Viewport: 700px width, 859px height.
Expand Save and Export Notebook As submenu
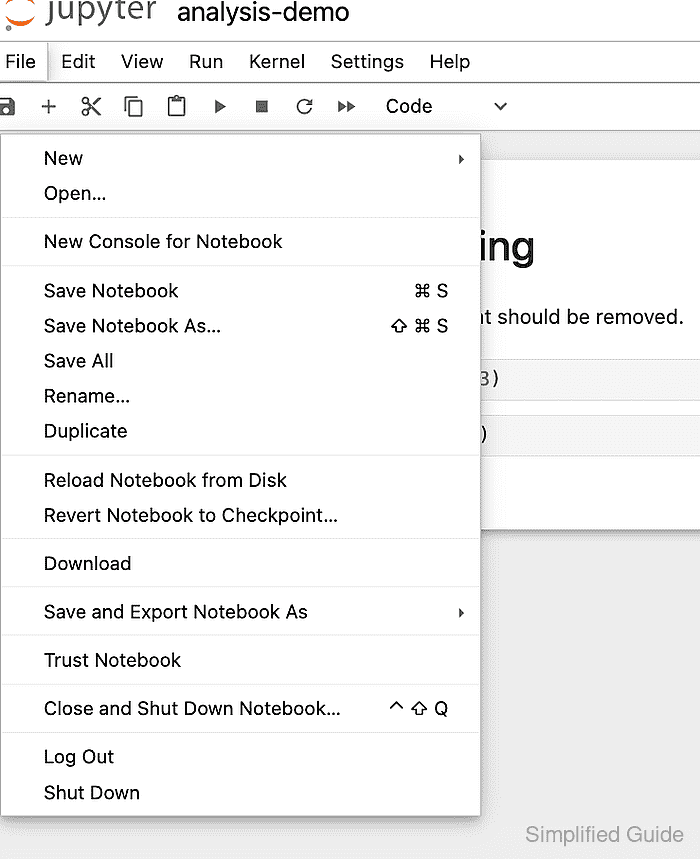pyautogui.click(x=240, y=612)
